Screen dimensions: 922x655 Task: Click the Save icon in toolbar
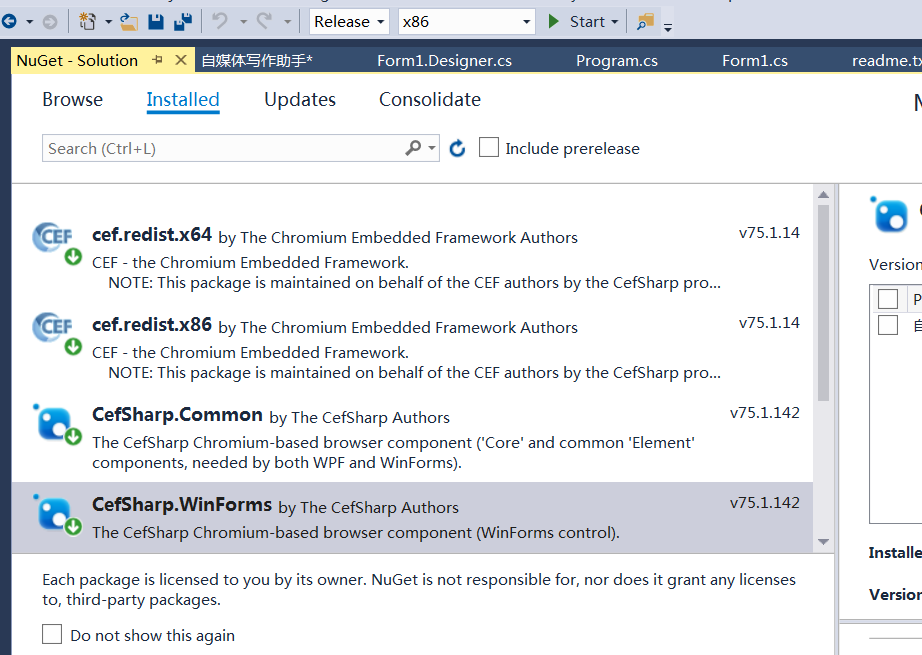pyautogui.click(x=156, y=21)
